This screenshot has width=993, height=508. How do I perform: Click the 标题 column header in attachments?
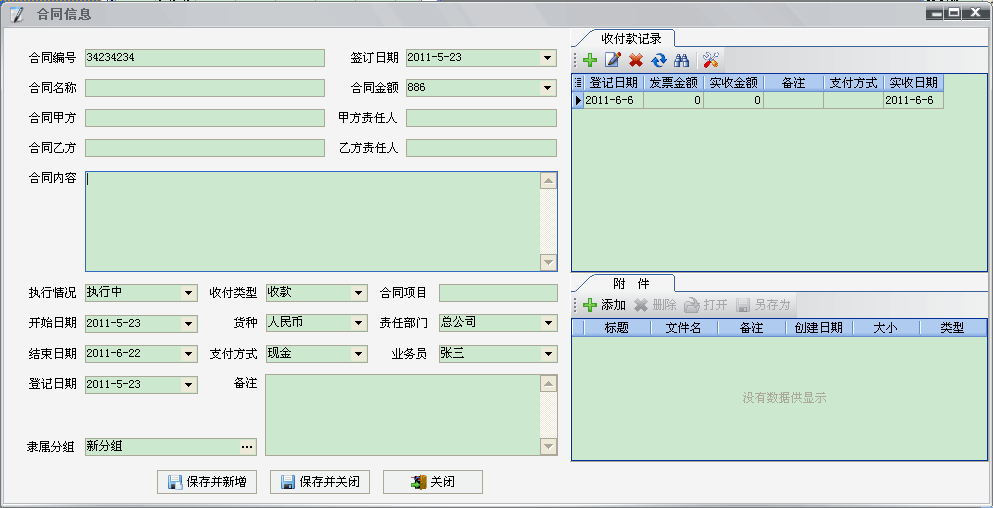coord(617,327)
